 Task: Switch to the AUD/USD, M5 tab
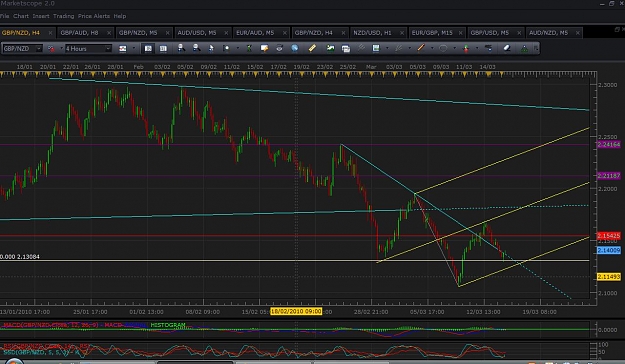197,33
